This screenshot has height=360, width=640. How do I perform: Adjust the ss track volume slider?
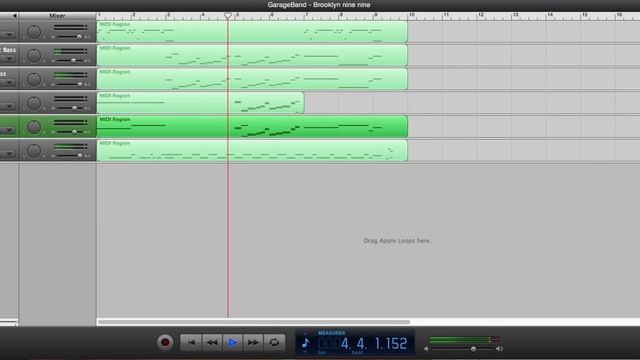pos(79,84)
